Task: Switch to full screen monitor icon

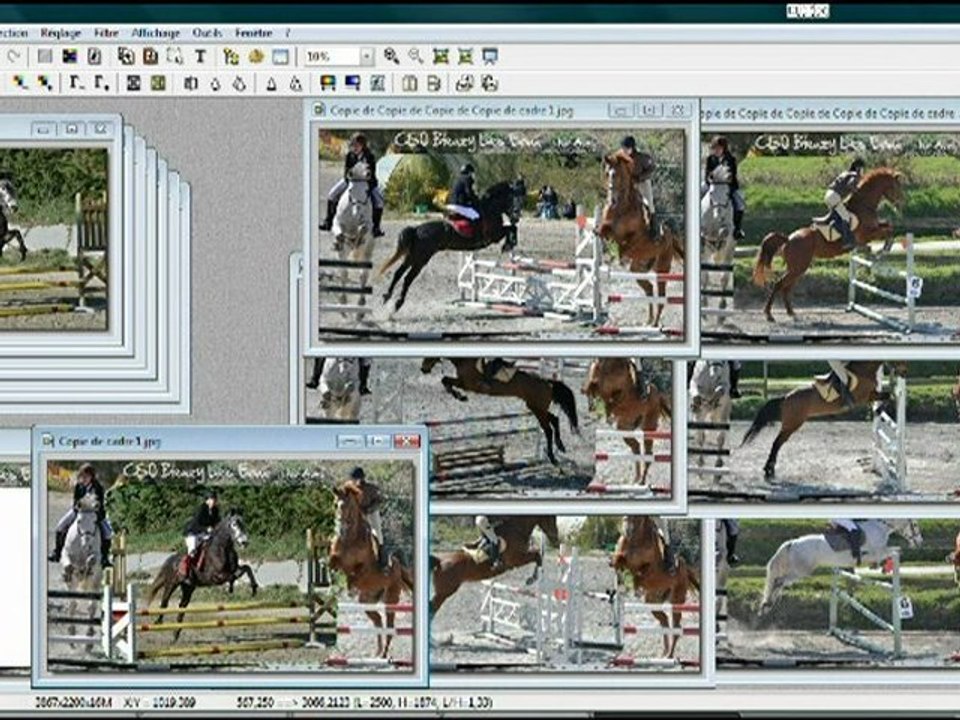Action: 490,56
